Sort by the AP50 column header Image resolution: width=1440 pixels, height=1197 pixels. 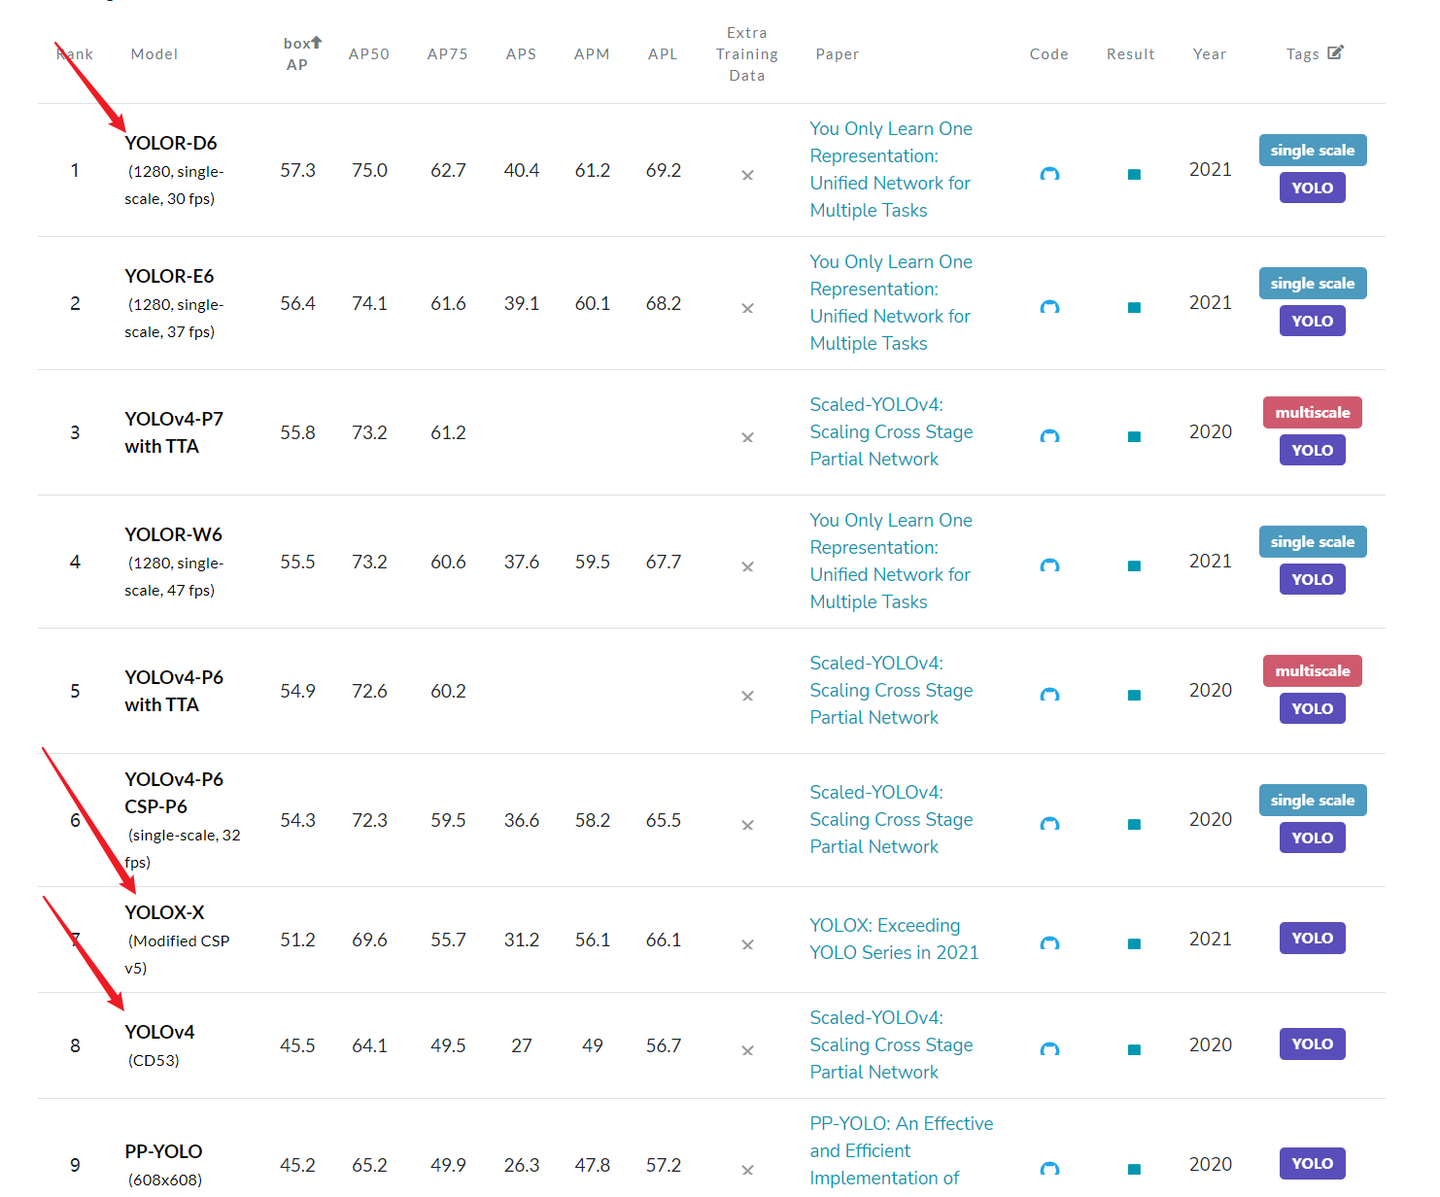tap(369, 54)
